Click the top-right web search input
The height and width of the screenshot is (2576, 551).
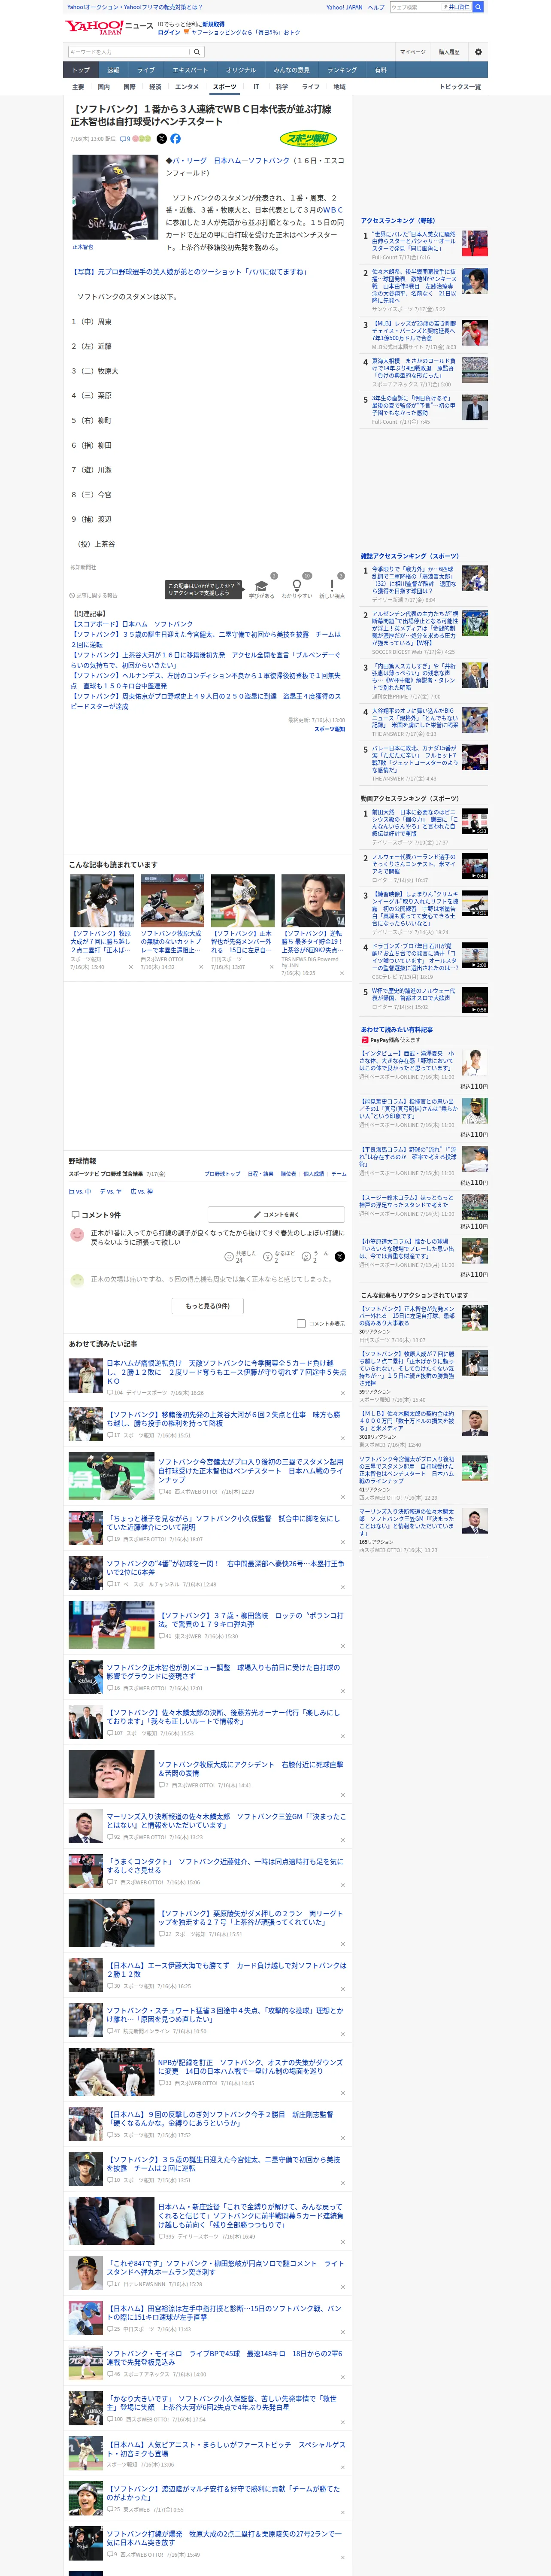point(416,7)
